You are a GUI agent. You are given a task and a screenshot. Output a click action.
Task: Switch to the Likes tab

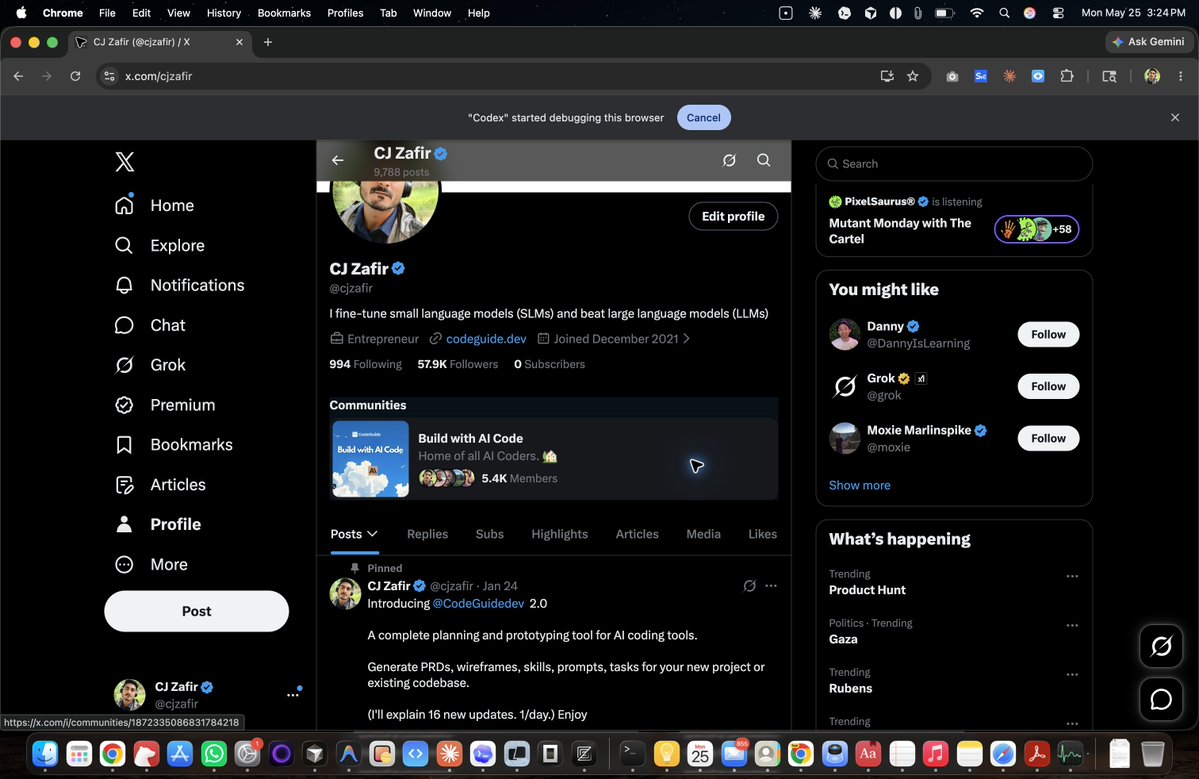(x=762, y=534)
